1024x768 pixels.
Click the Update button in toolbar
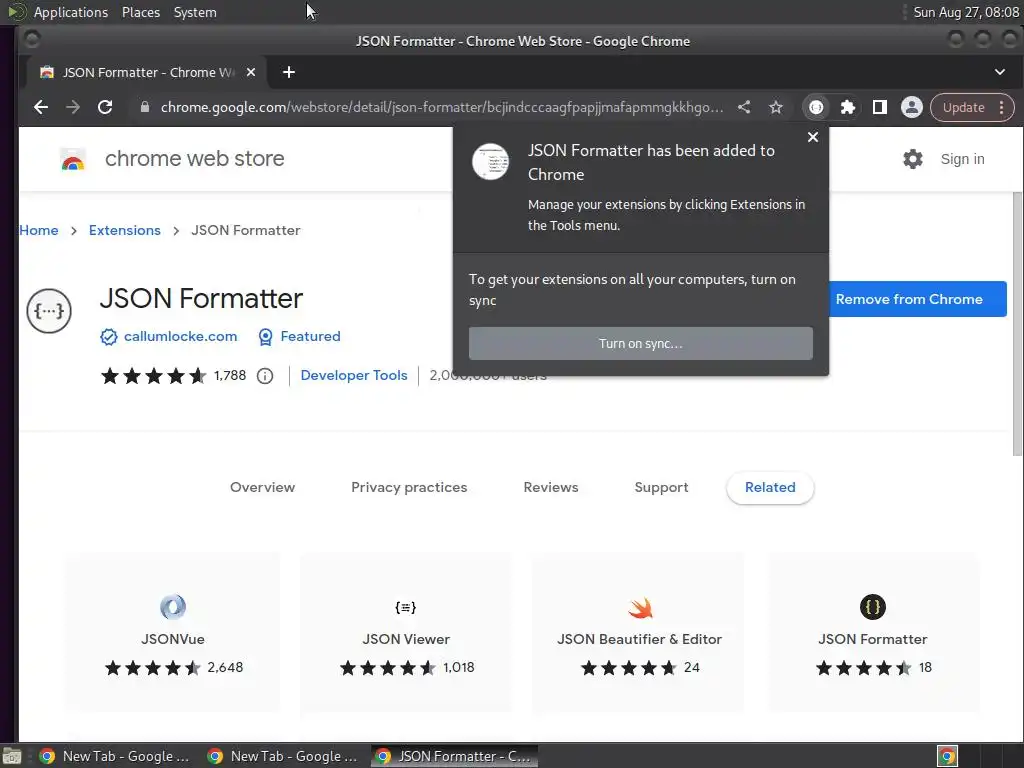[963, 107]
